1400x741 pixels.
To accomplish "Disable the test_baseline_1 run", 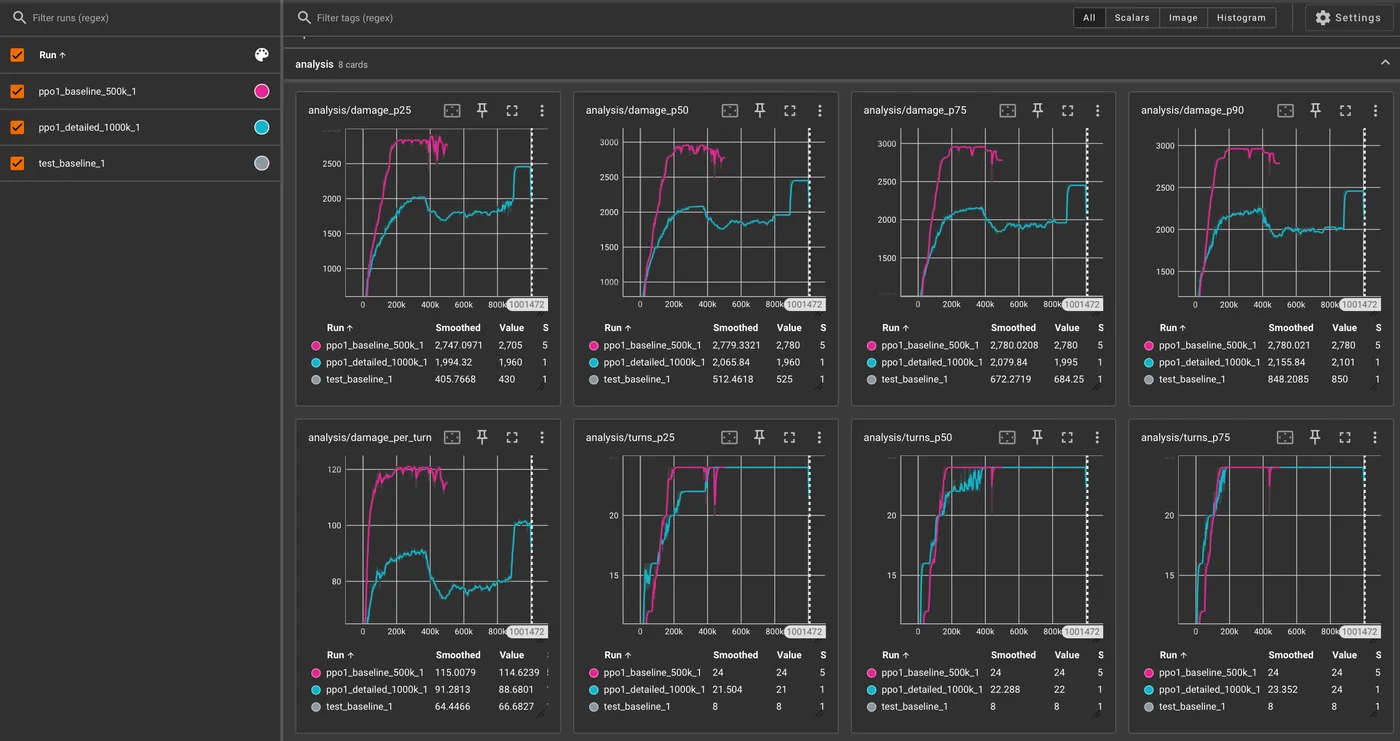I will (17, 163).
